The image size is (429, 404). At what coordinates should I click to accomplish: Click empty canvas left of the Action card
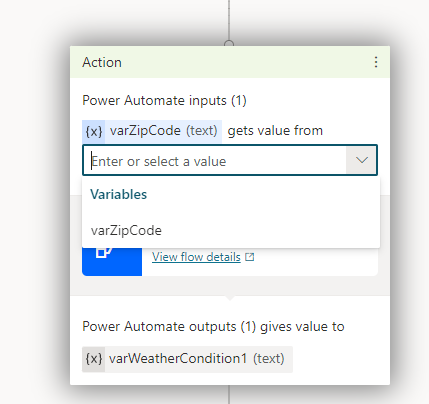pos(33,200)
